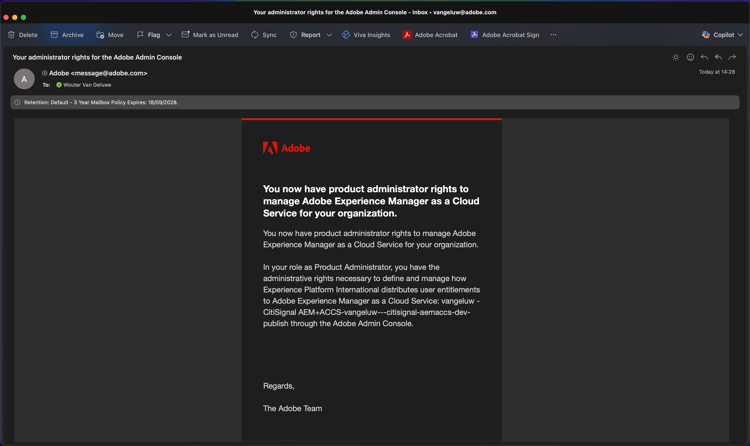
Task: Open the Report dropdown arrow
Action: 329,35
